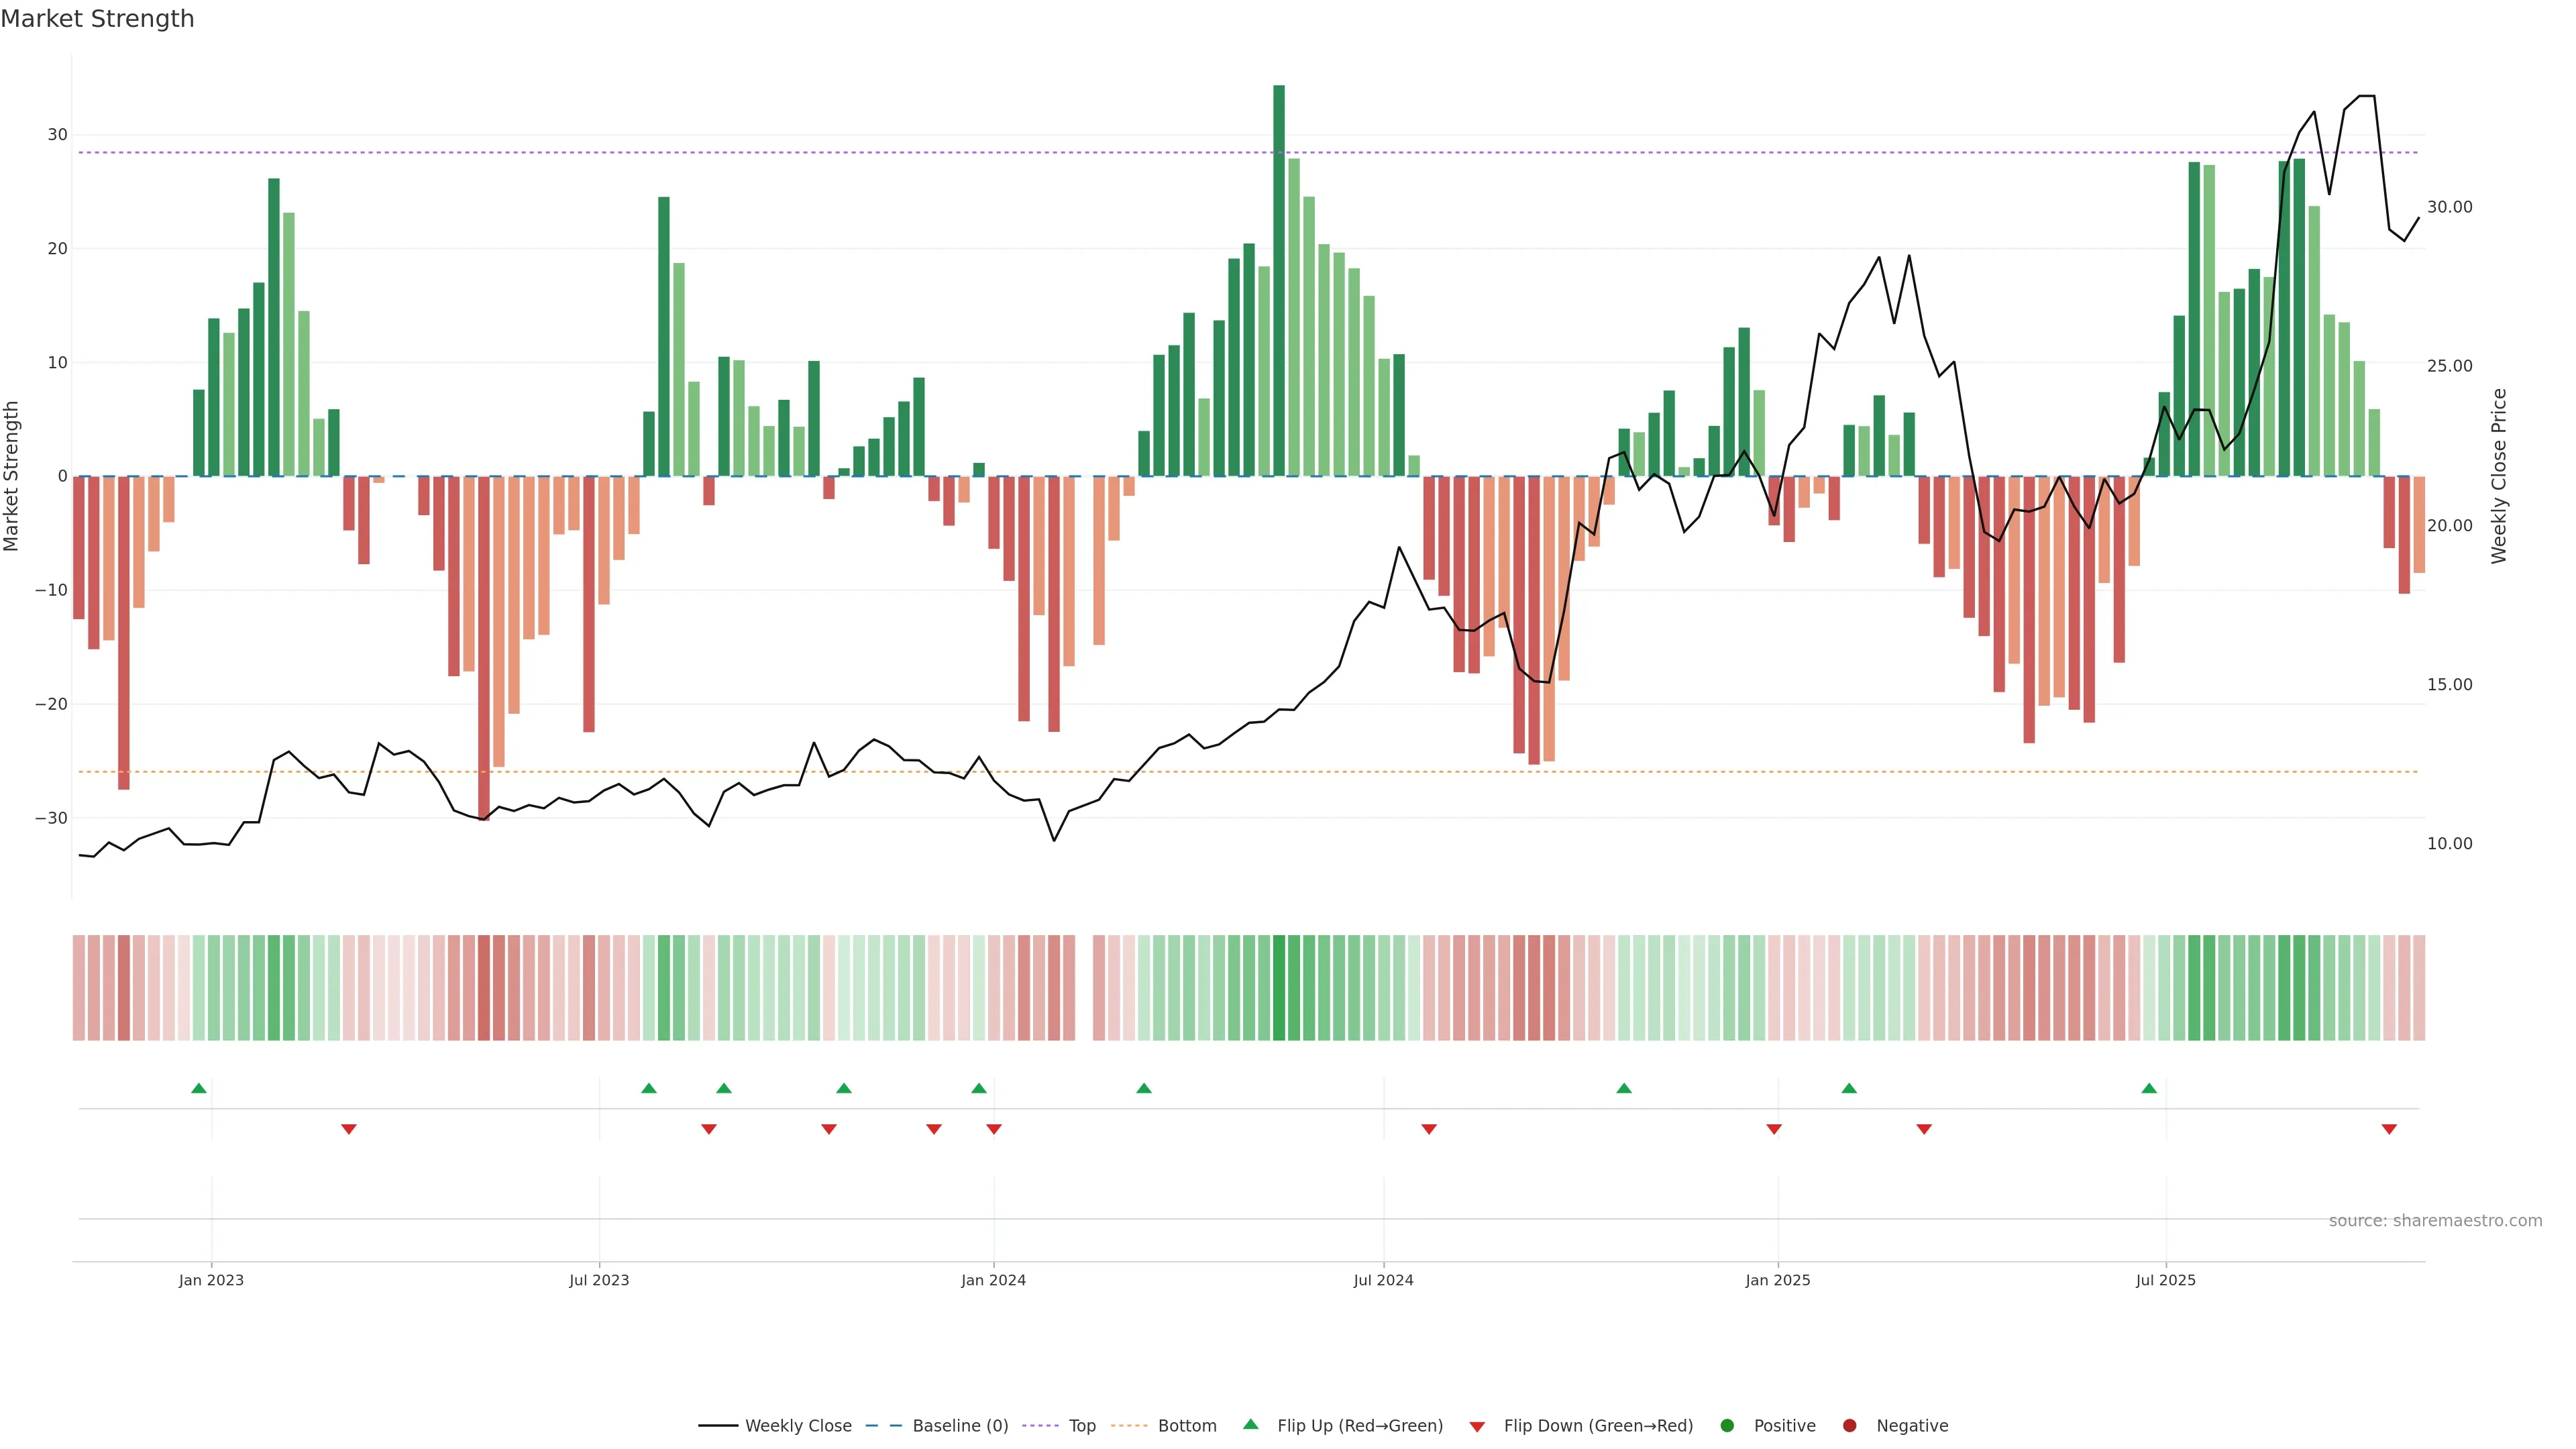
Task: Toggle the Top legend entry
Action: coord(1082,1426)
